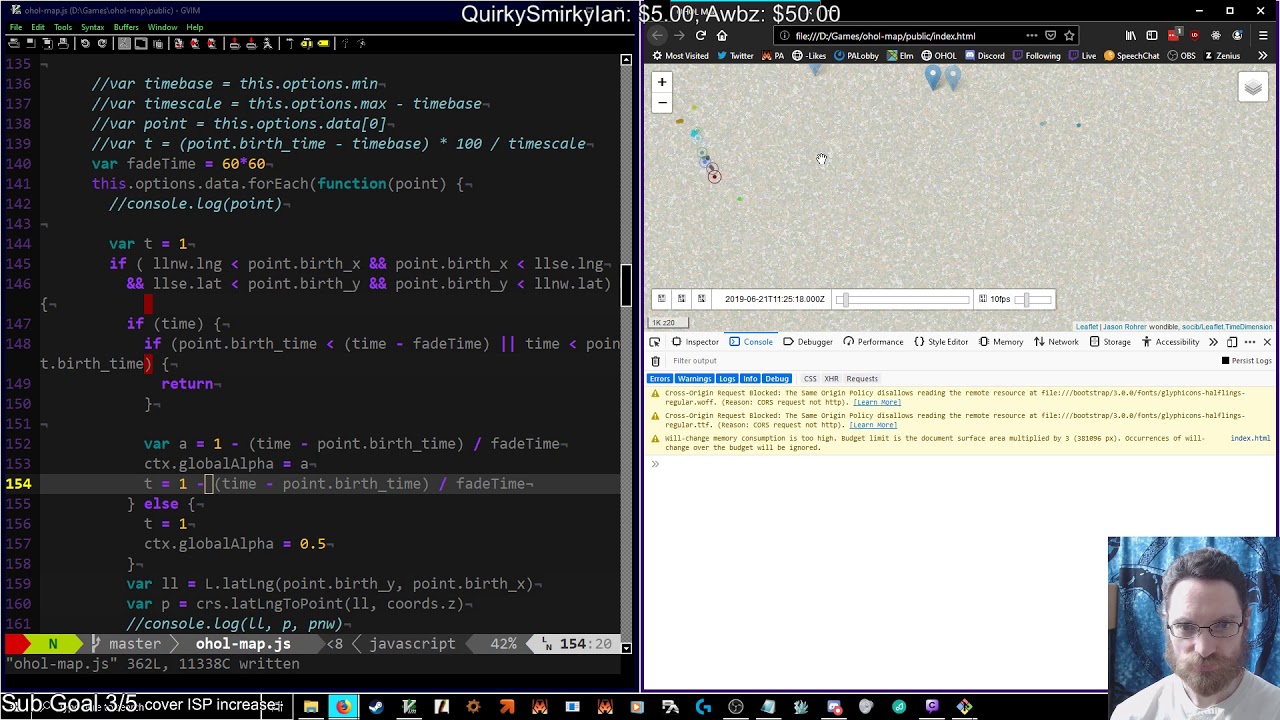The height and width of the screenshot is (720, 1280).
Task: Click the index.html source link in console
Action: coord(1250,438)
